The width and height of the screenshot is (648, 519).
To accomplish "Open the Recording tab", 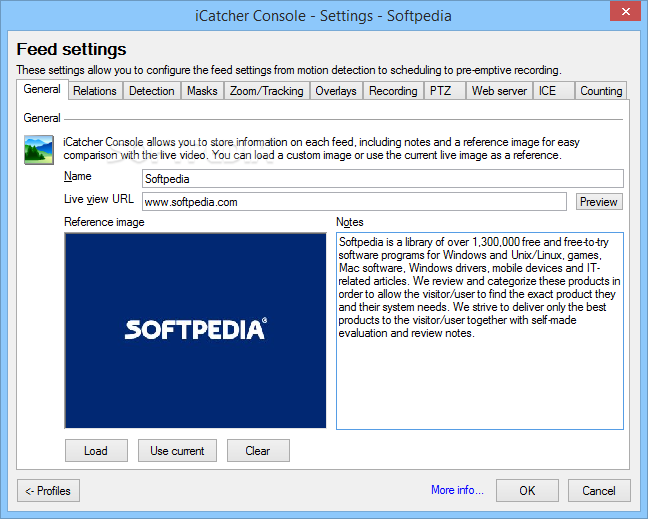I will pyautogui.click(x=393, y=91).
